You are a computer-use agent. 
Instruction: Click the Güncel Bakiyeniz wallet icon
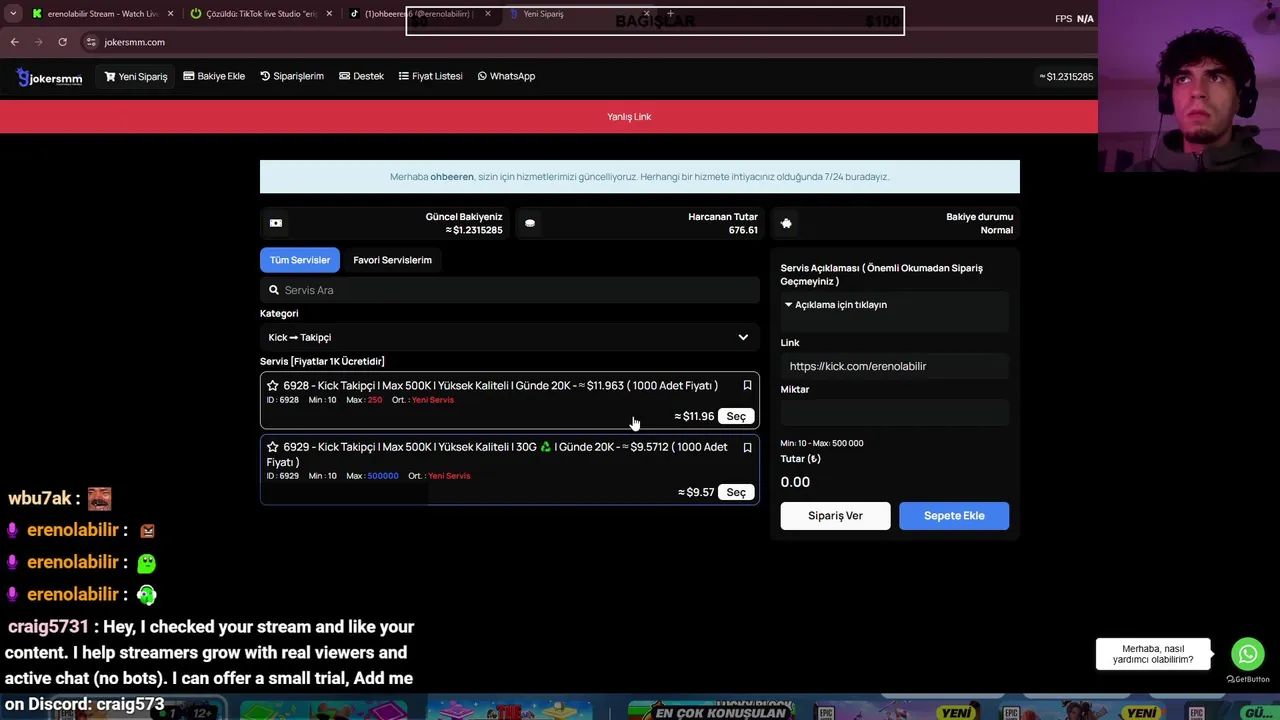pos(276,223)
